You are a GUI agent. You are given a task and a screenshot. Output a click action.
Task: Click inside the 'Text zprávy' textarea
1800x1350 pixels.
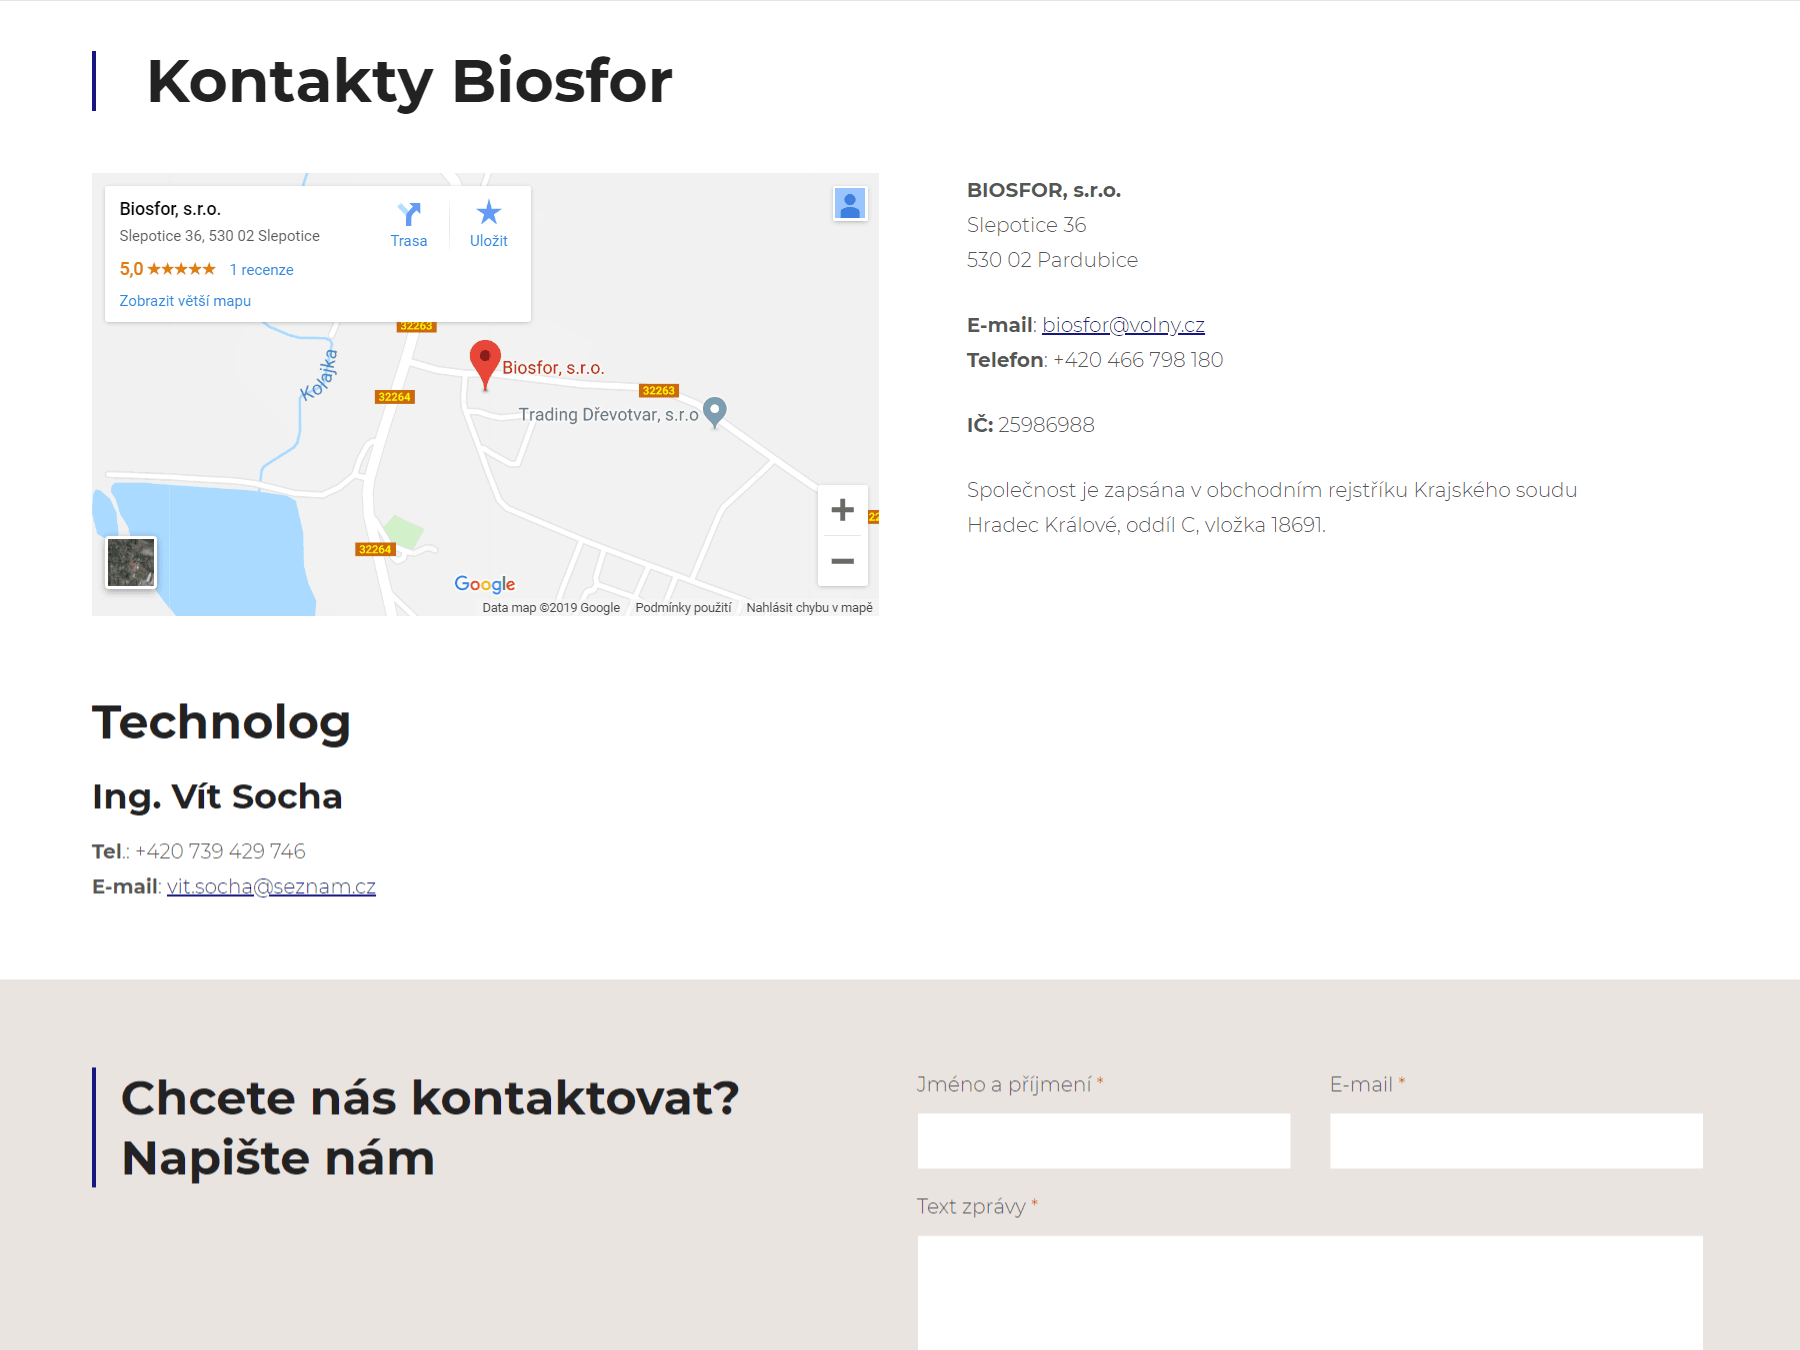[x=1309, y=1292]
